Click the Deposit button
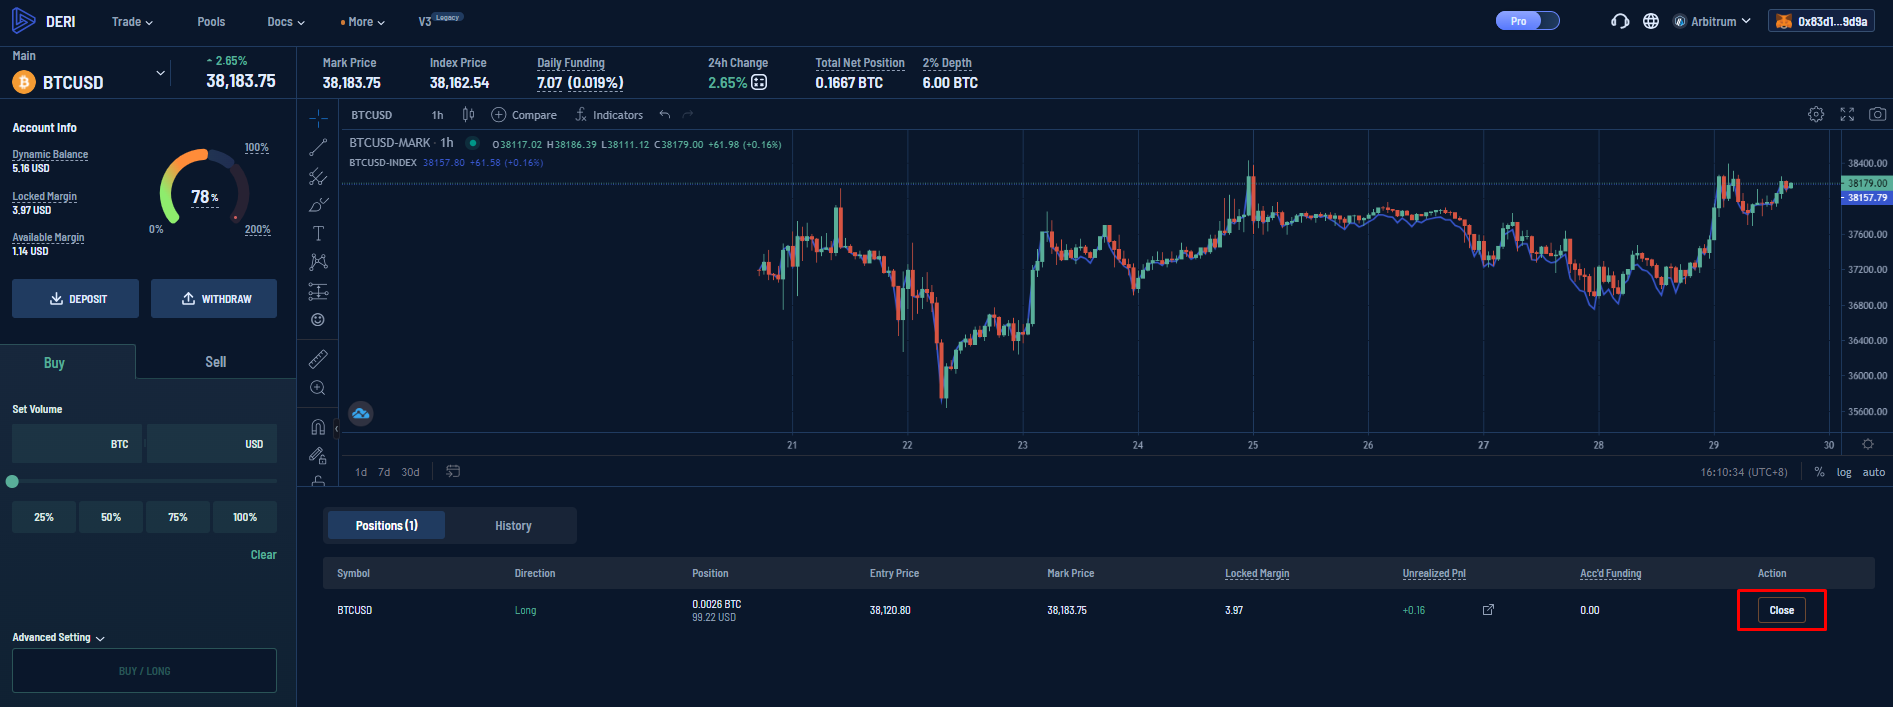 tap(76, 299)
